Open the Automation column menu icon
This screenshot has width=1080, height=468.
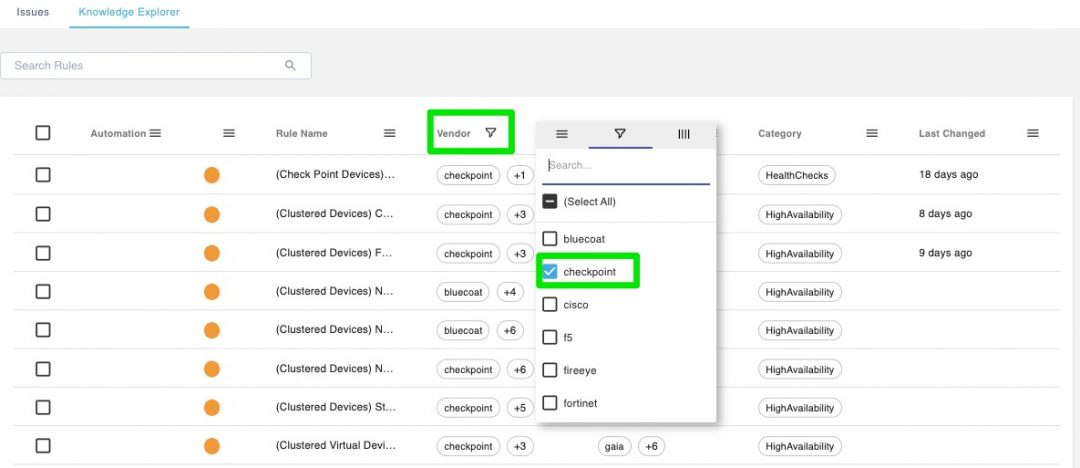tap(155, 133)
